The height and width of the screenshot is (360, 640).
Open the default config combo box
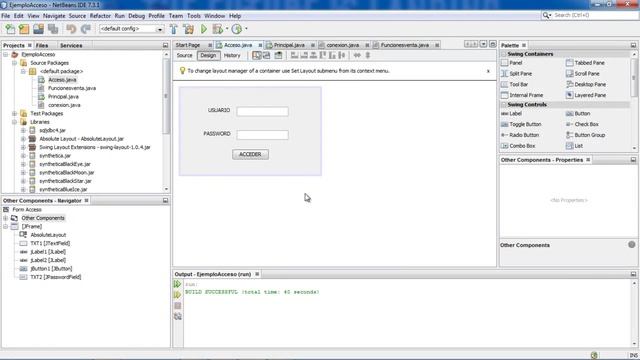coord(131,29)
